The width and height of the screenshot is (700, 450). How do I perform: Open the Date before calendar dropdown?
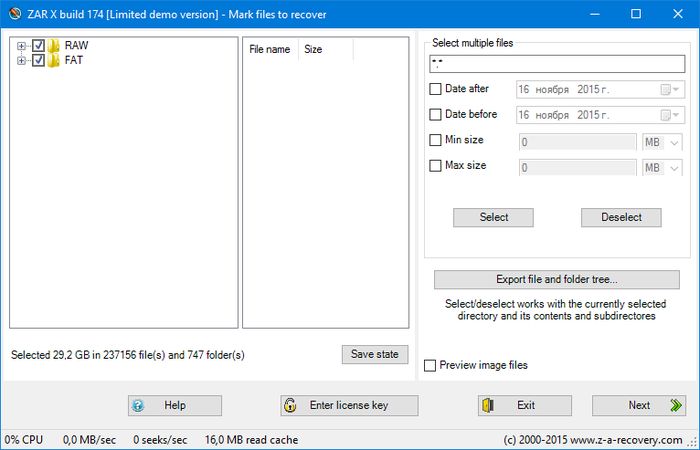coord(666,115)
